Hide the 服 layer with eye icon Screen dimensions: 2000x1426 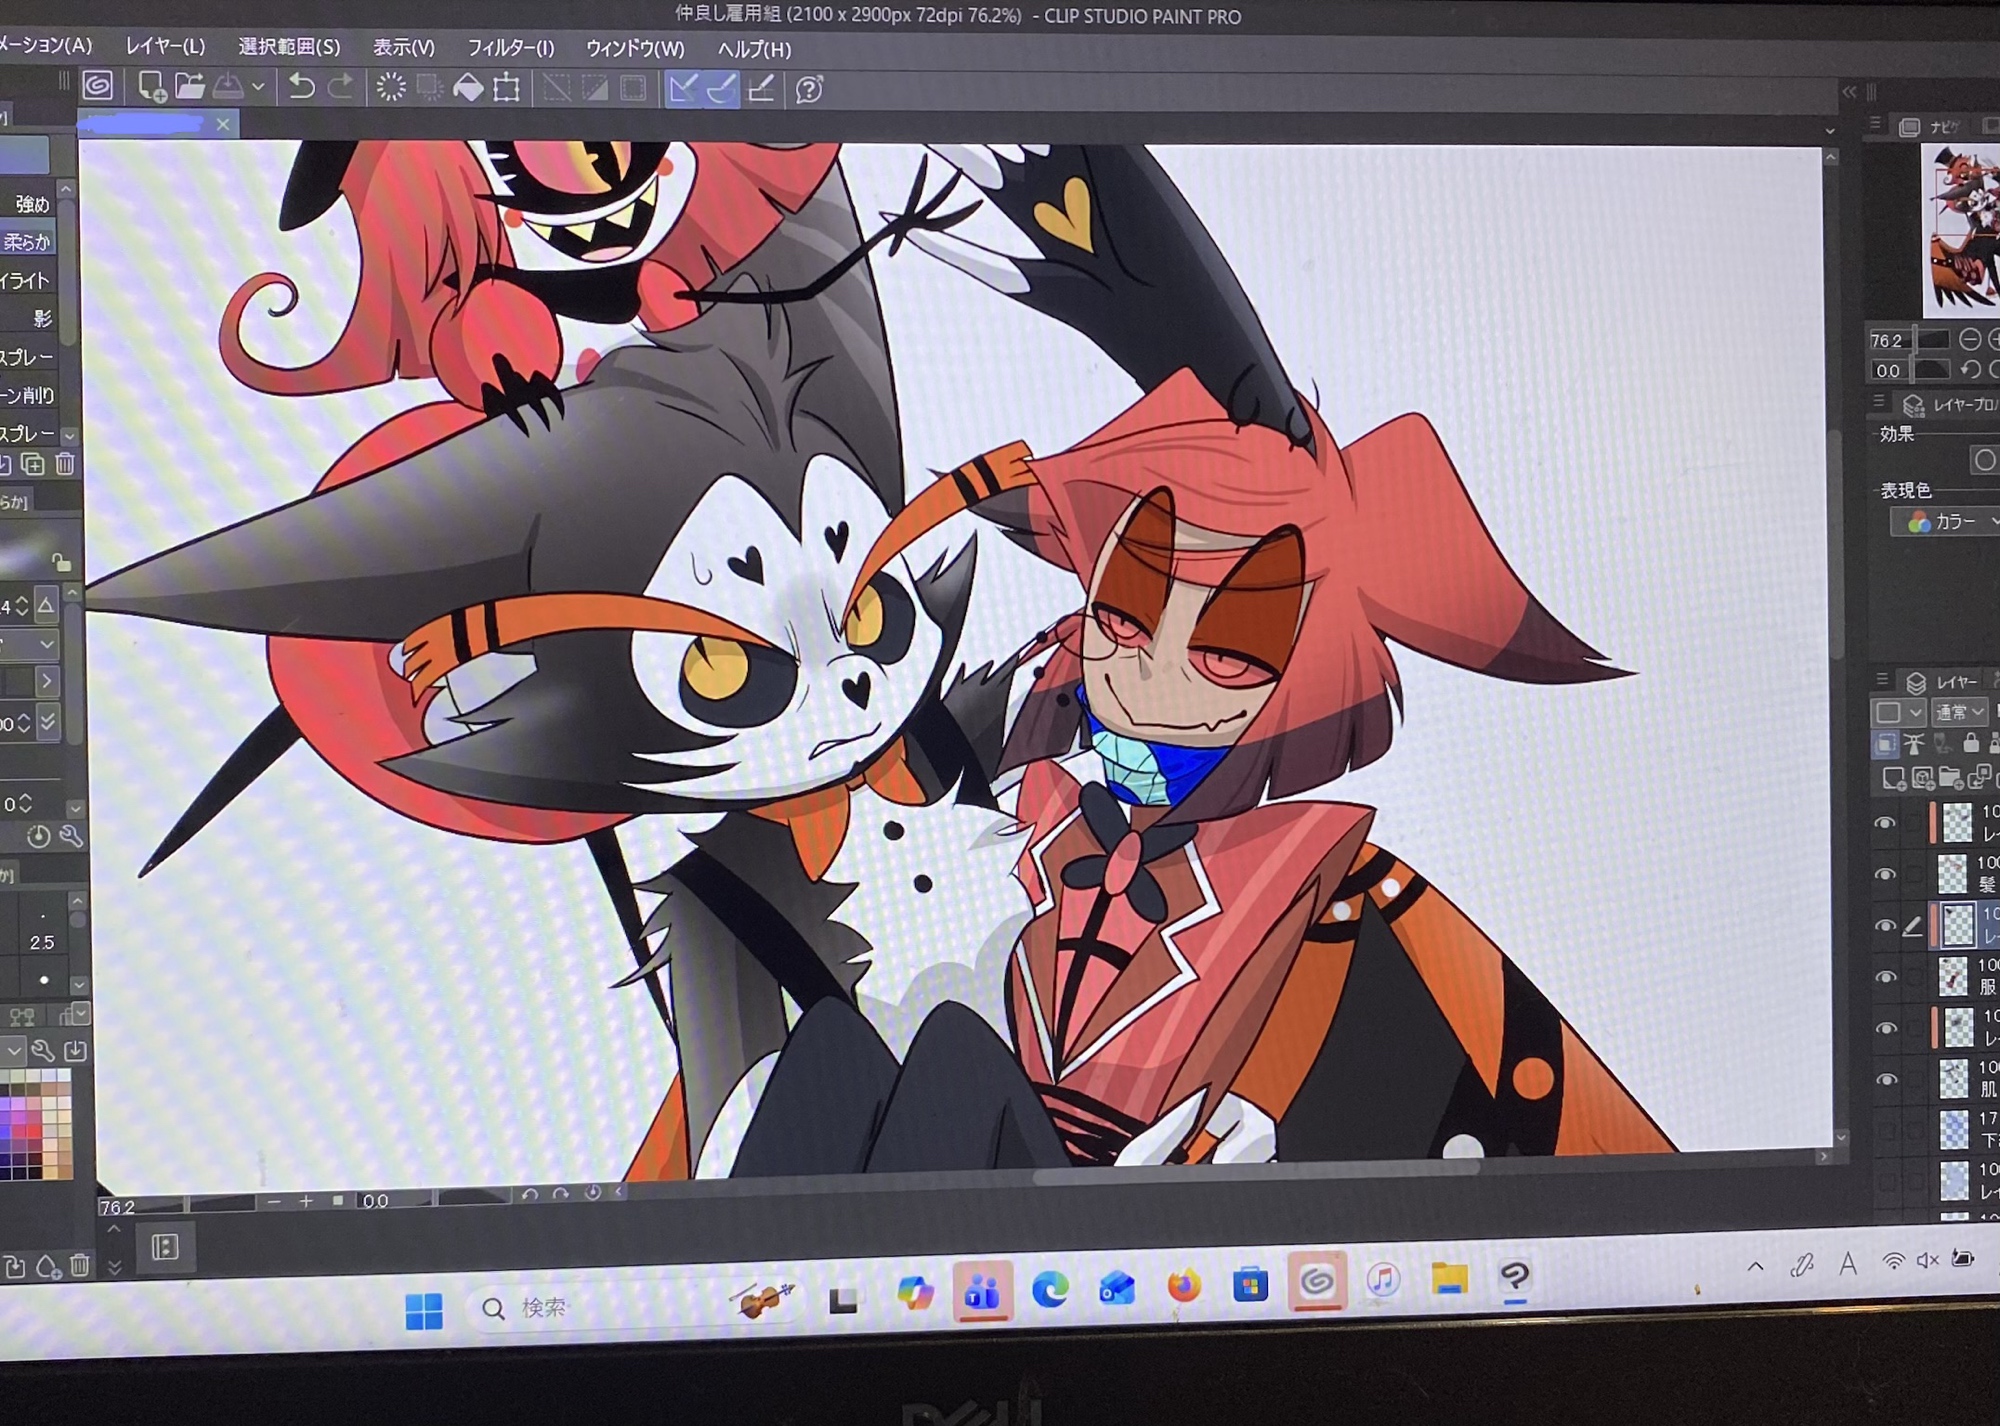click(x=1886, y=977)
